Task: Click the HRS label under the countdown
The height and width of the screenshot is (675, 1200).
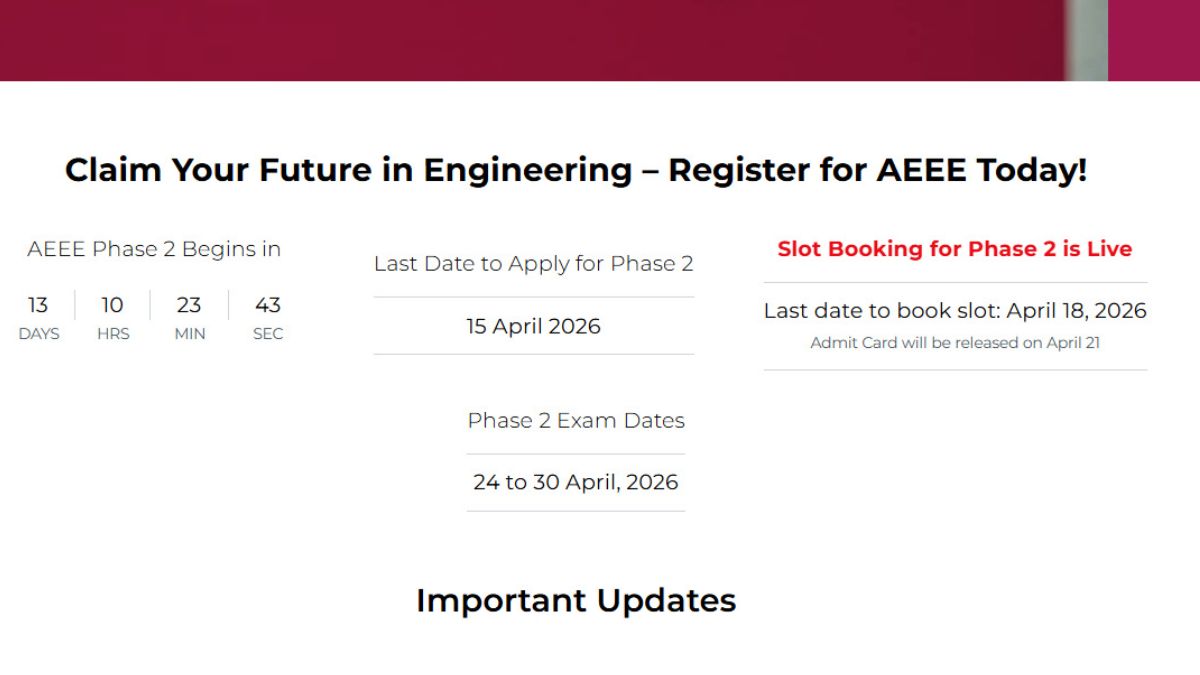Action: 113,334
